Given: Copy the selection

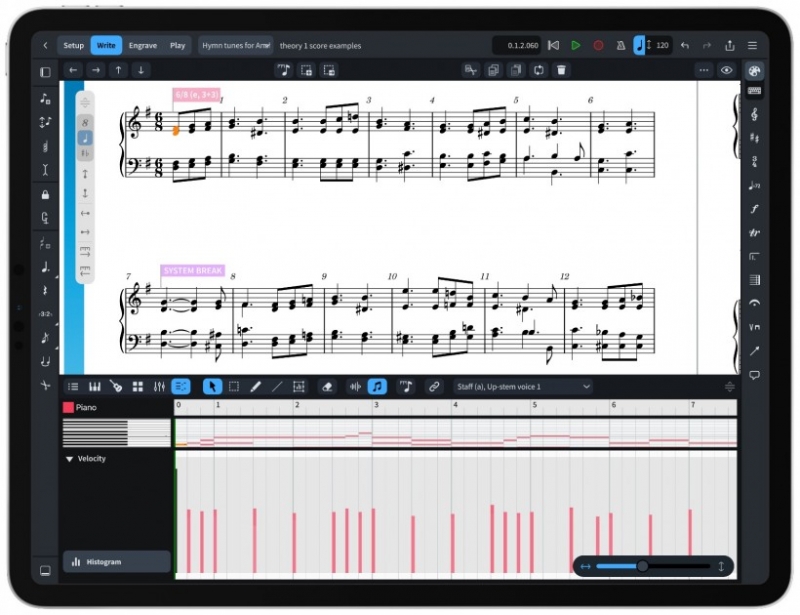Looking at the screenshot, I should pos(493,70).
